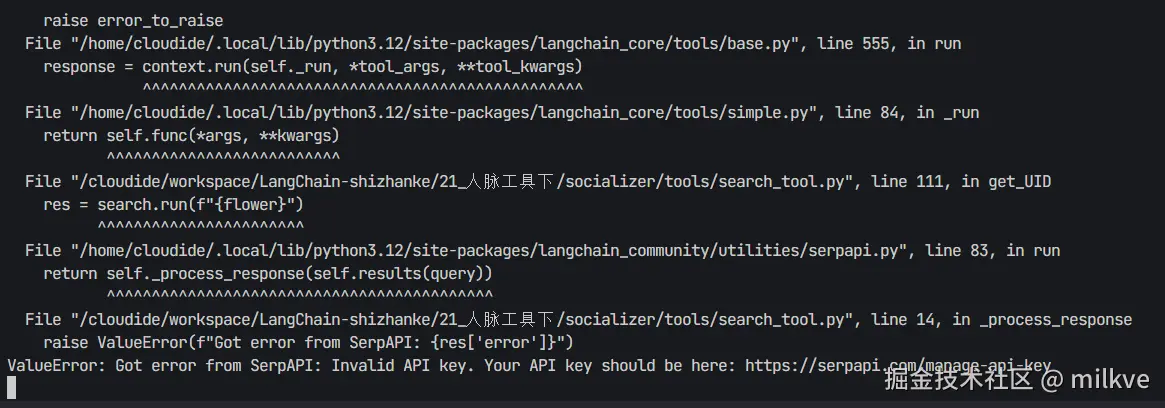Click the 'return self.func(*args, **kwargs)' line
Viewport: 1165px width, 408px height.
click(191, 135)
